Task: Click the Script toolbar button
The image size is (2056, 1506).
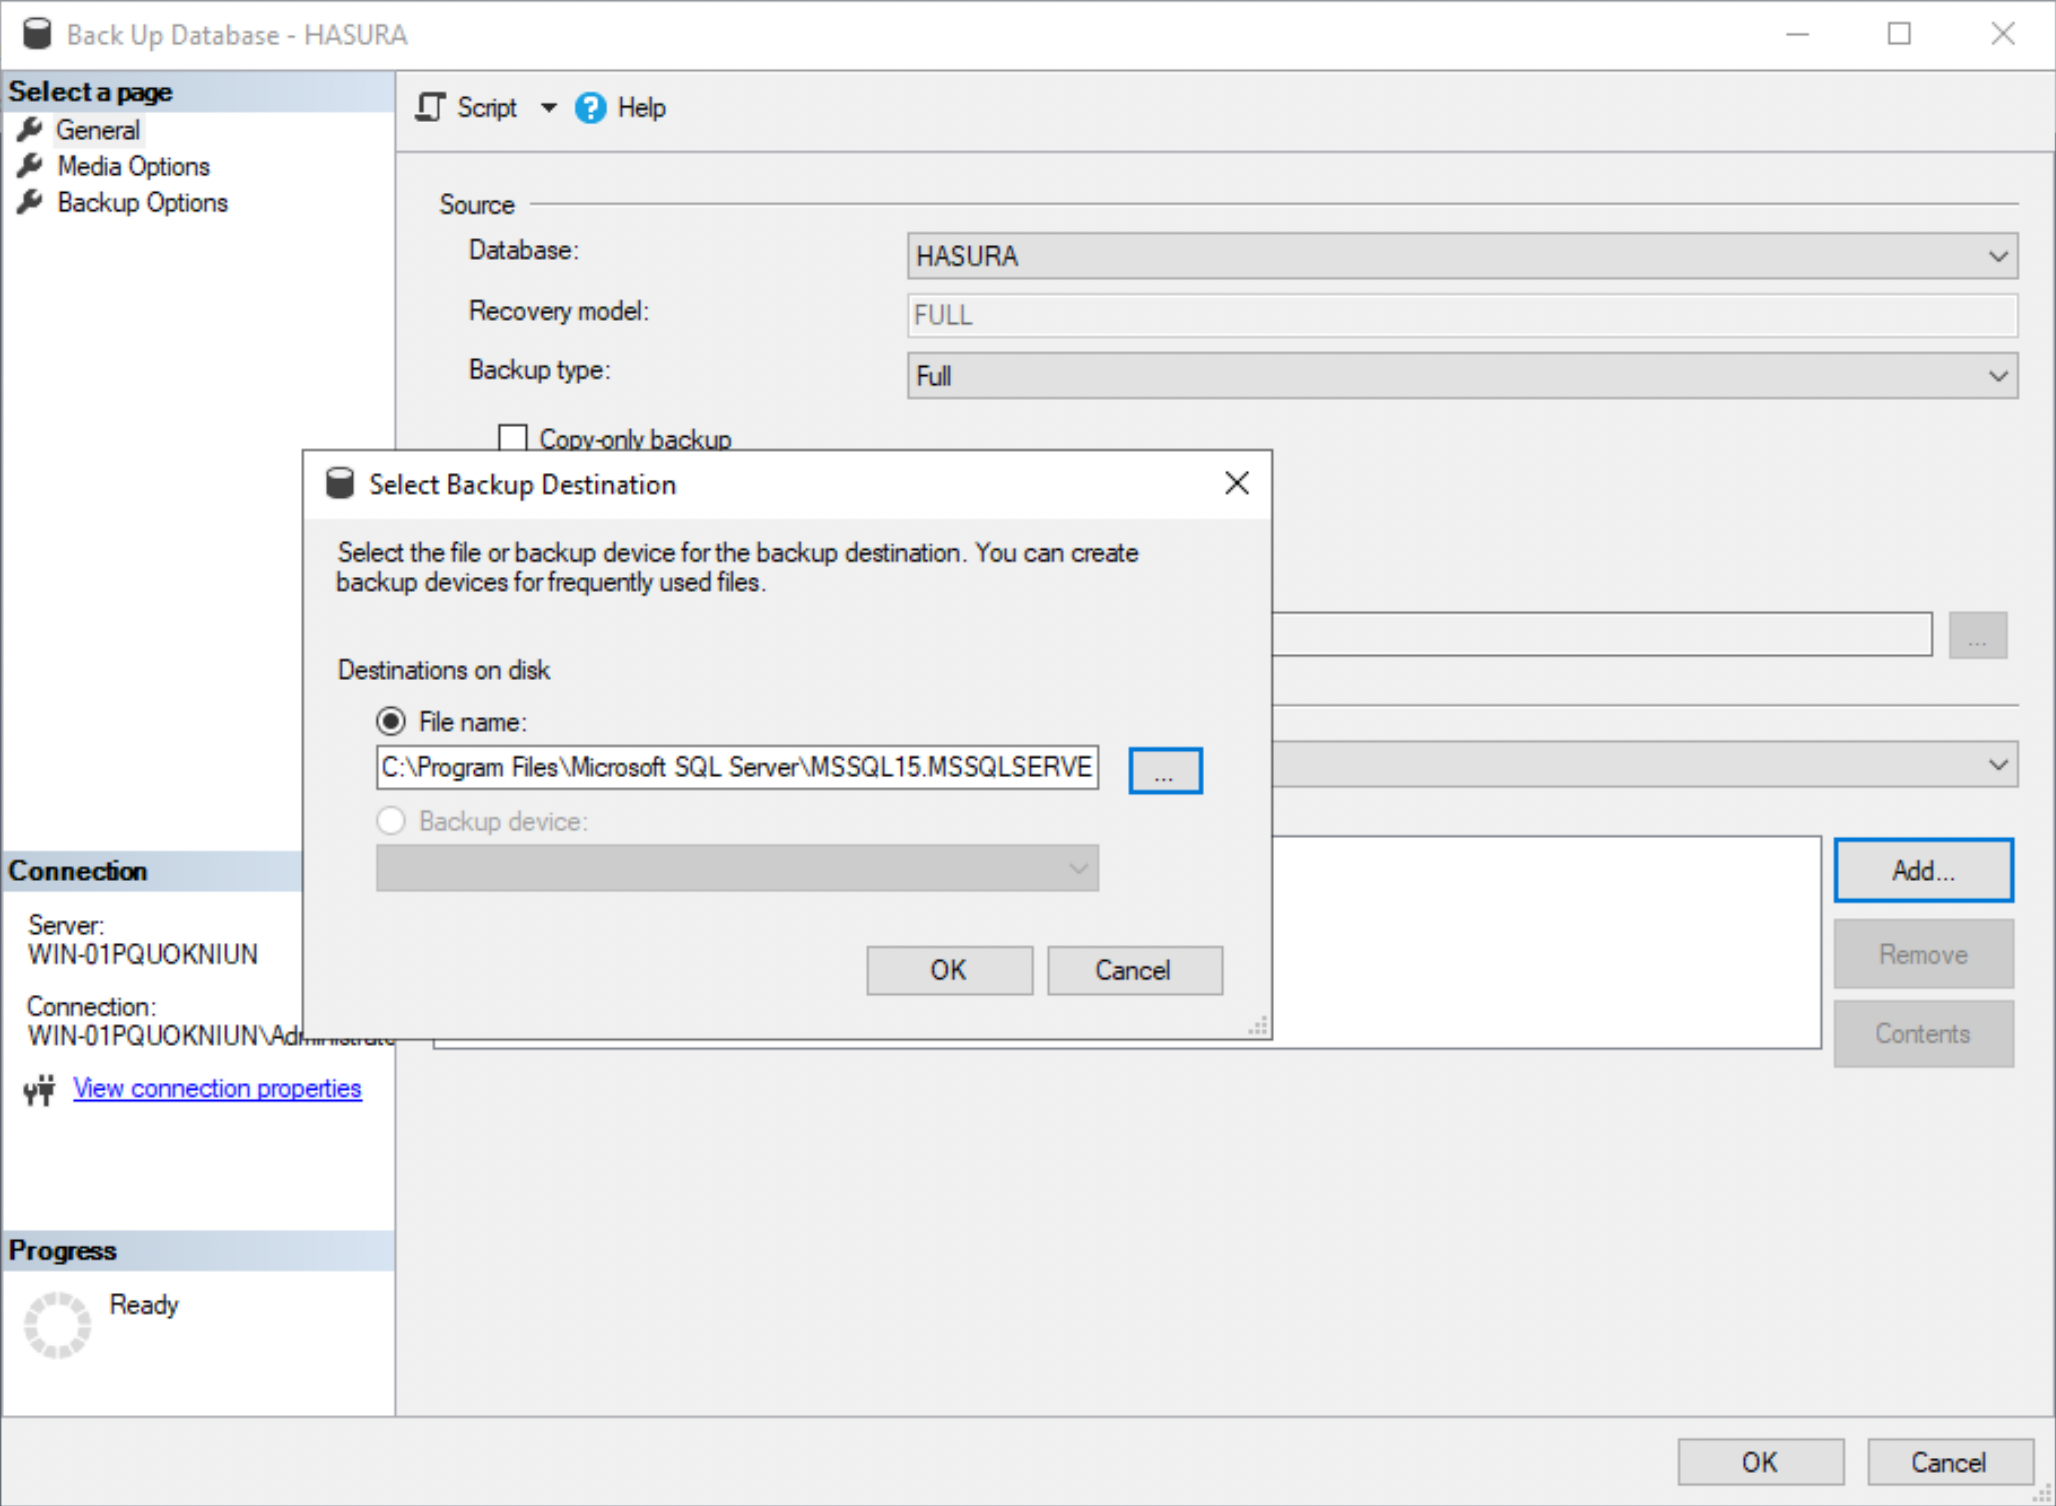Action: coord(468,107)
